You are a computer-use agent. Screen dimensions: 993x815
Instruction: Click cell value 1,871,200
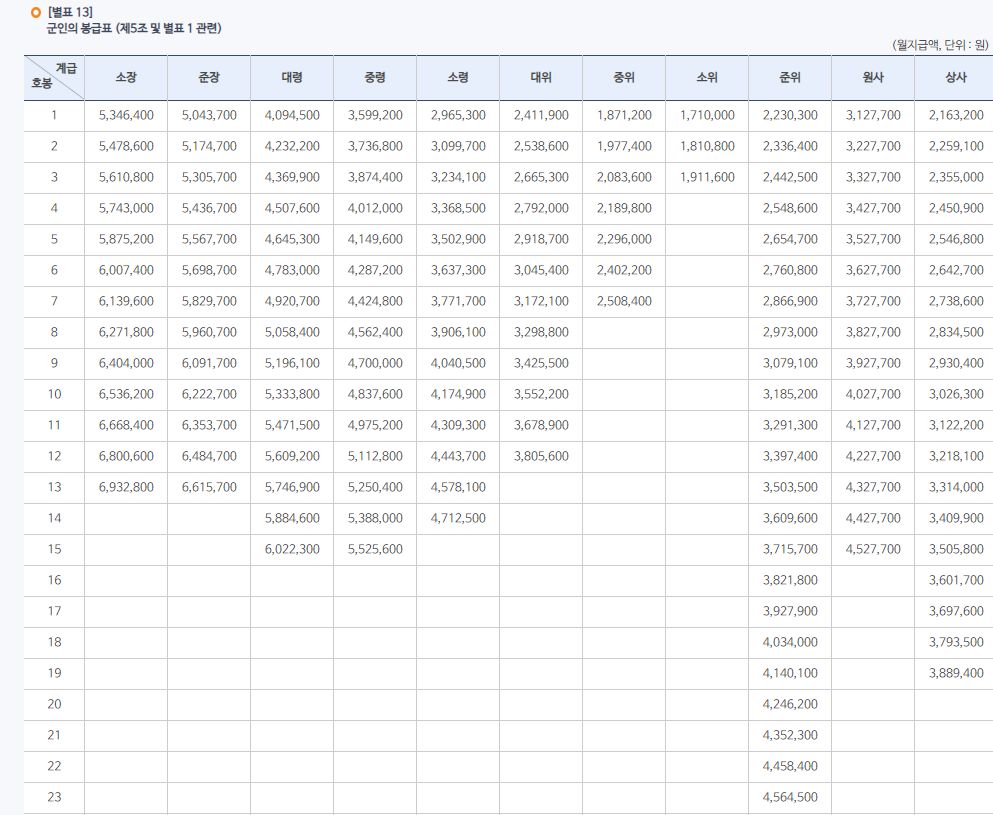(624, 115)
